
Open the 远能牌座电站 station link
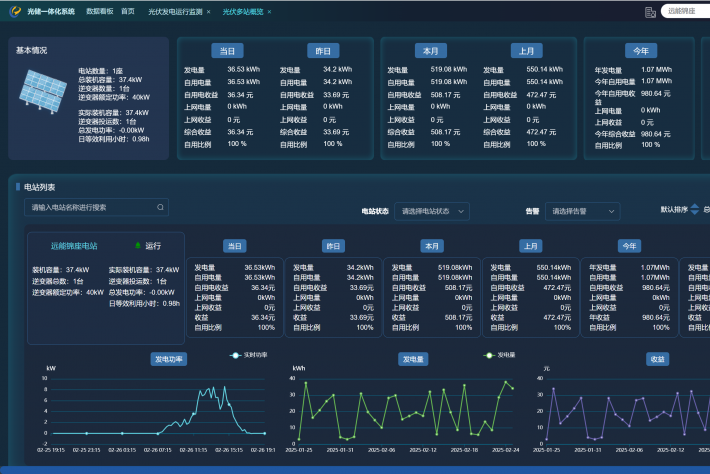tap(74, 245)
